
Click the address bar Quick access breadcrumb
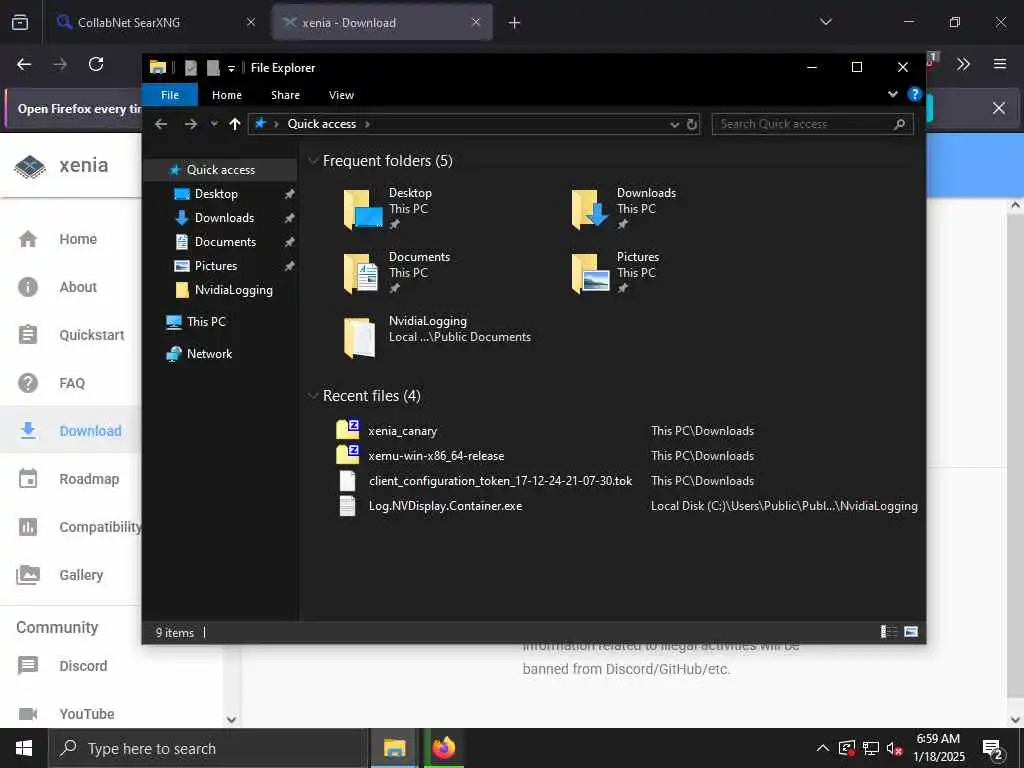point(321,124)
